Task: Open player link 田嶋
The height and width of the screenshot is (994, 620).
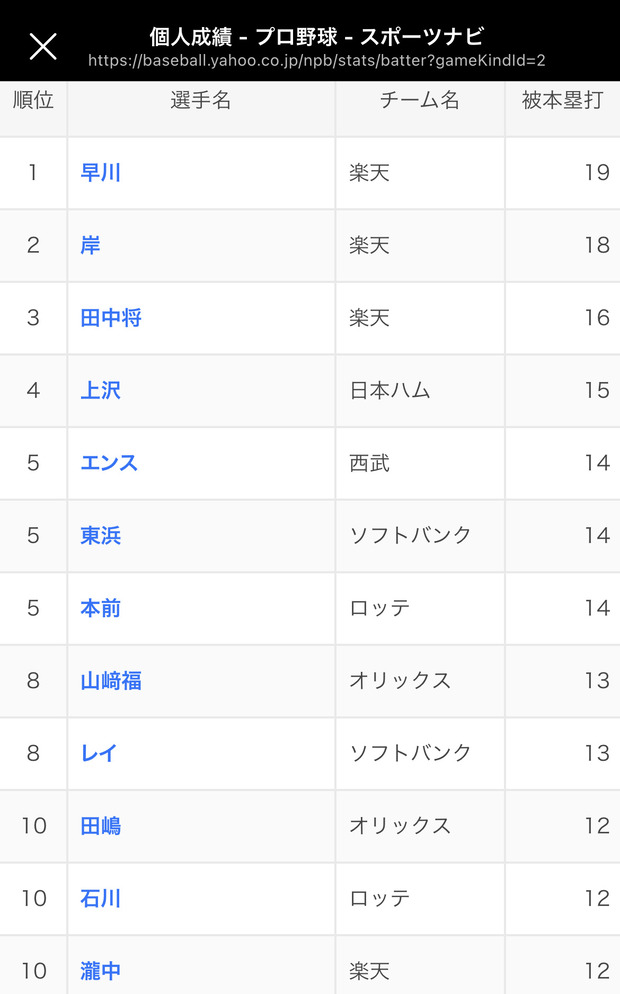Action: click(x=100, y=826)
